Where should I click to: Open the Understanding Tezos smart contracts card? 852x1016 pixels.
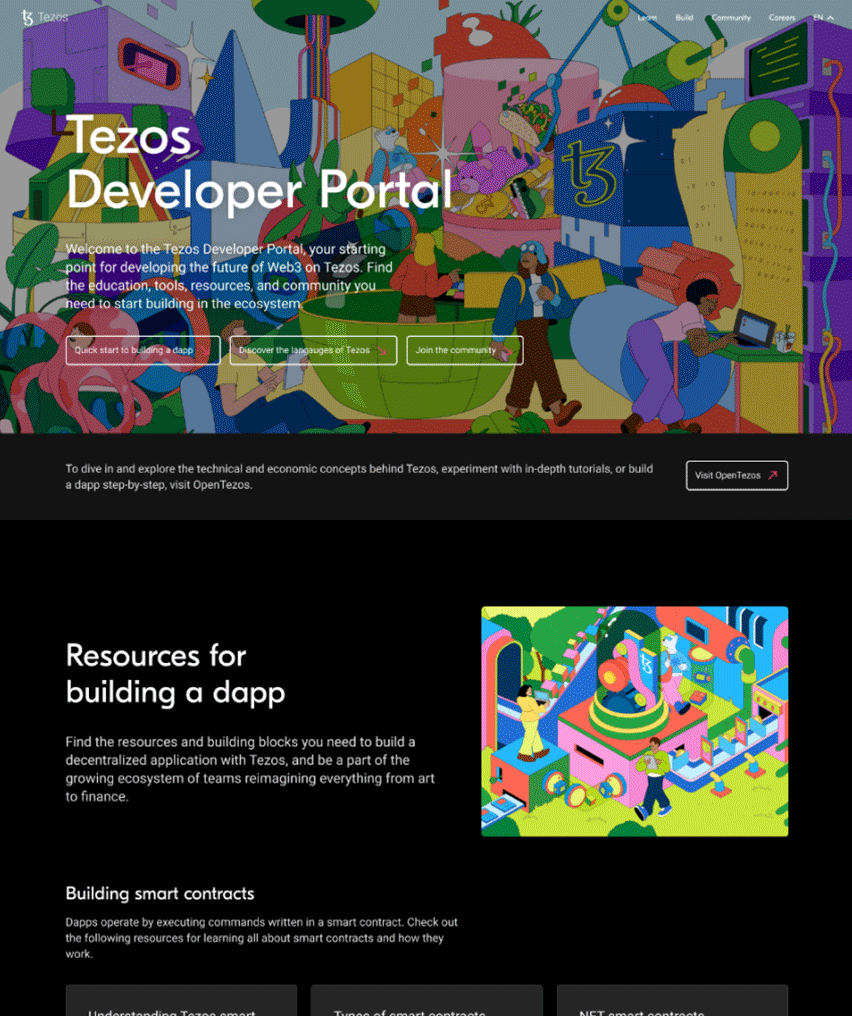181,1000
